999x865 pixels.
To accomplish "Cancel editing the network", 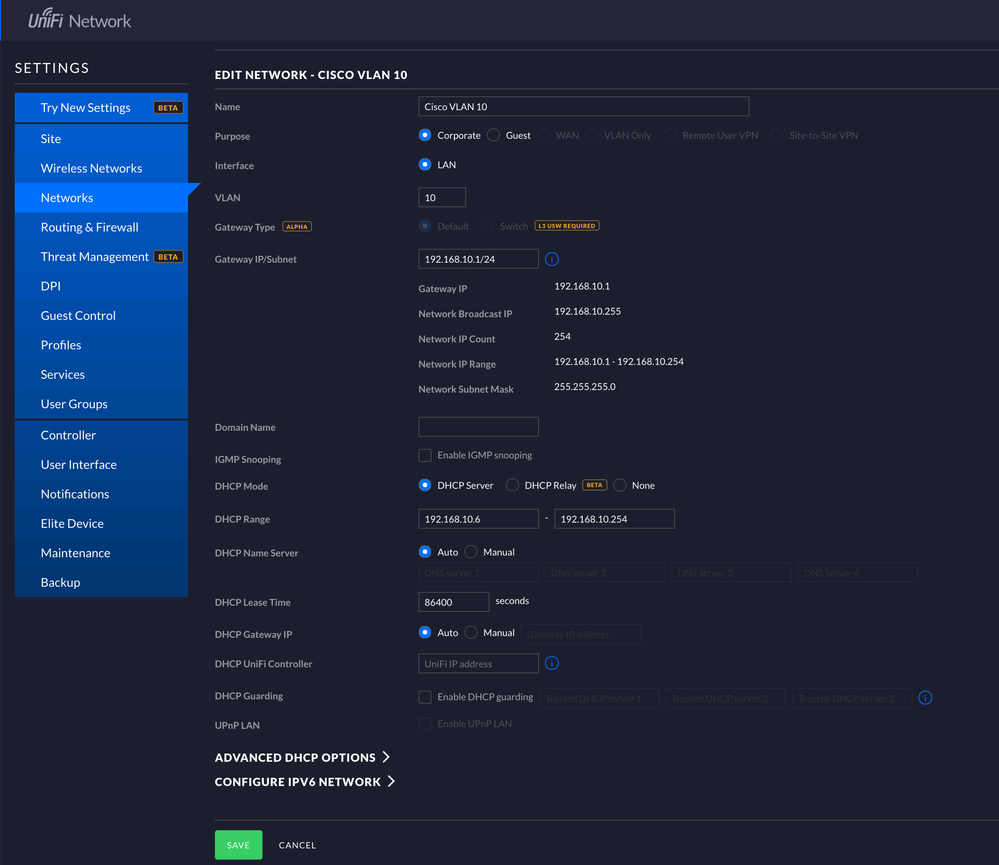I will coord(297,845).
